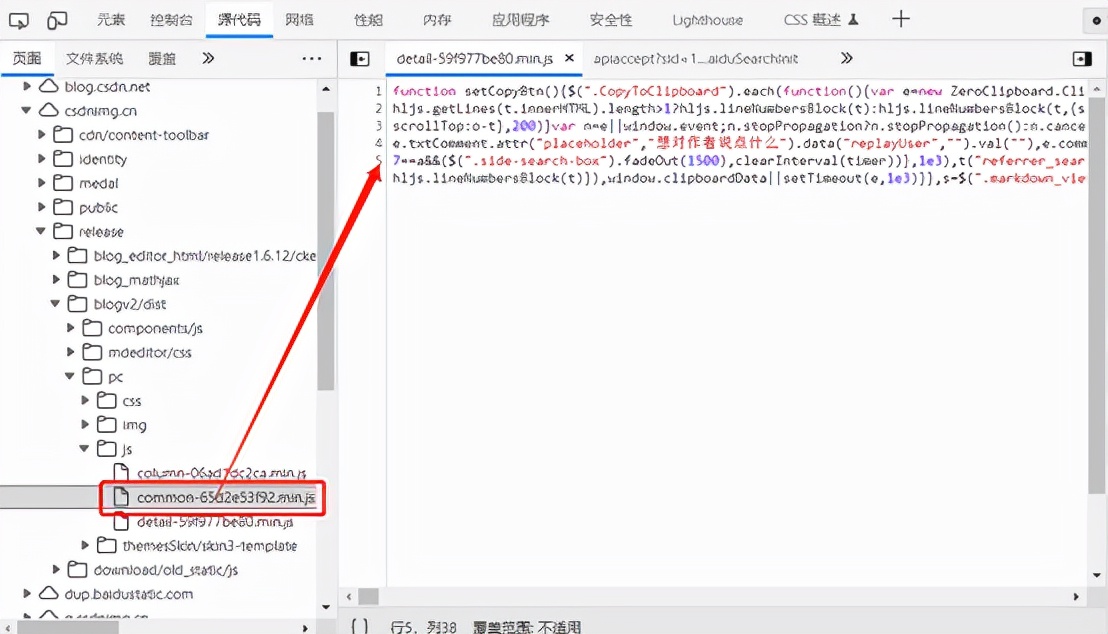1108x634 pixels.
Task: Collapse the csdnimg.cn domain node
Action: pos(26,110)
